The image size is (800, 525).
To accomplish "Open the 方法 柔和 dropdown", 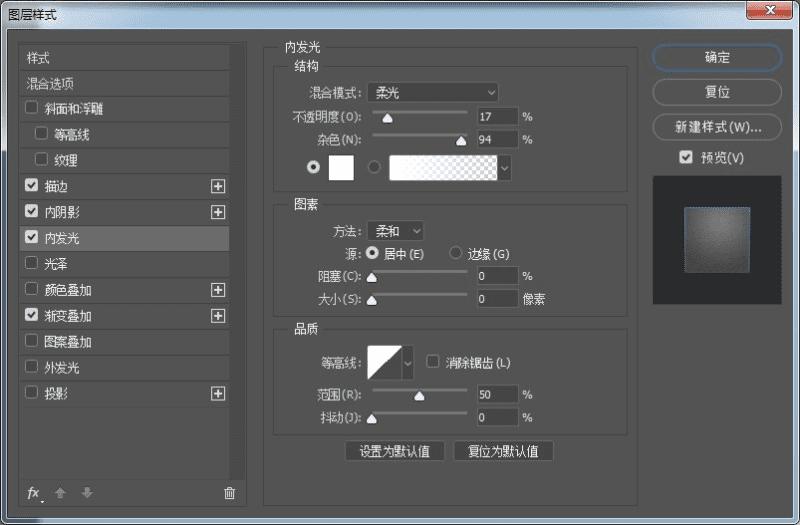I will click(x=395, y=231).
